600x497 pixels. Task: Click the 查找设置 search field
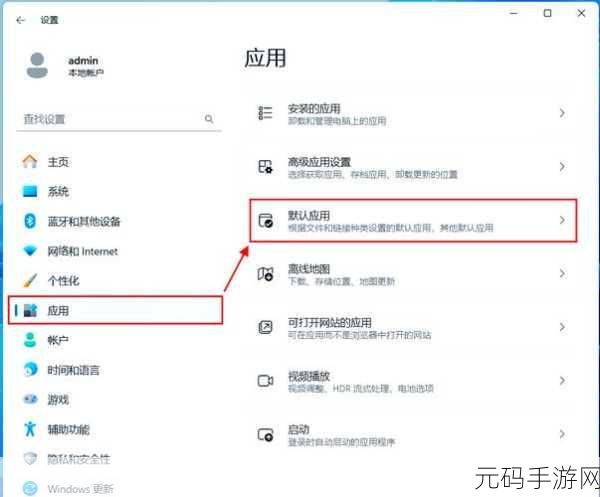[x=119, y=119]
